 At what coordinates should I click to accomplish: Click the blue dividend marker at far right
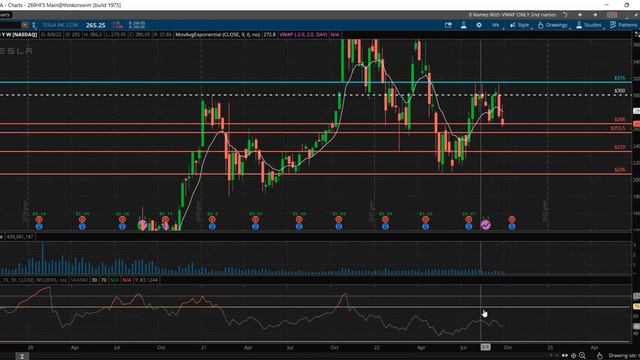(512, 227)
